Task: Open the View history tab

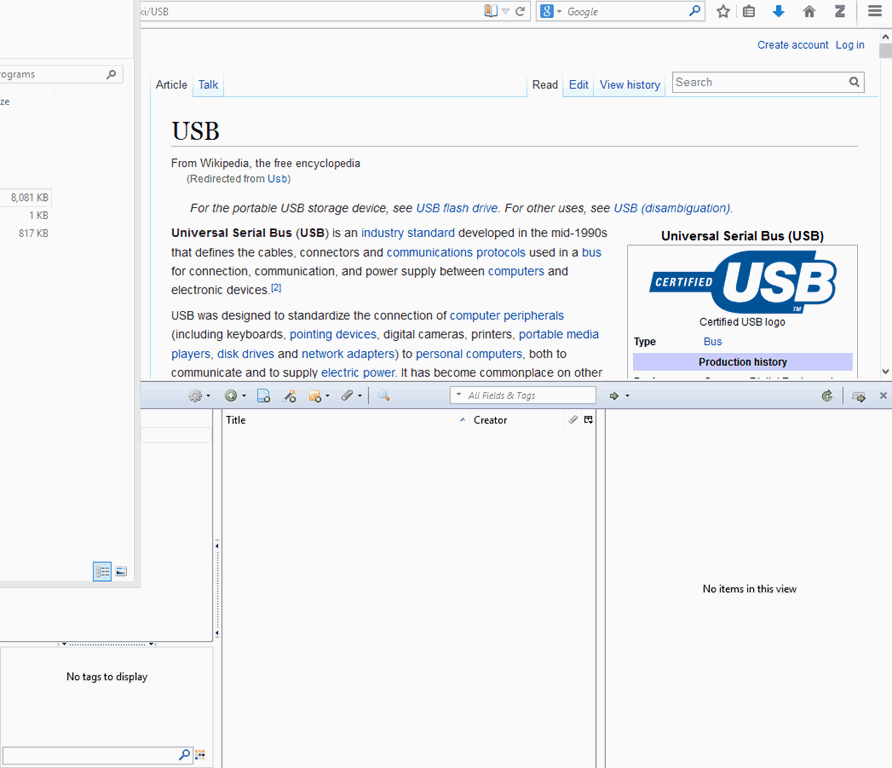Action: (x=629, y=85)
